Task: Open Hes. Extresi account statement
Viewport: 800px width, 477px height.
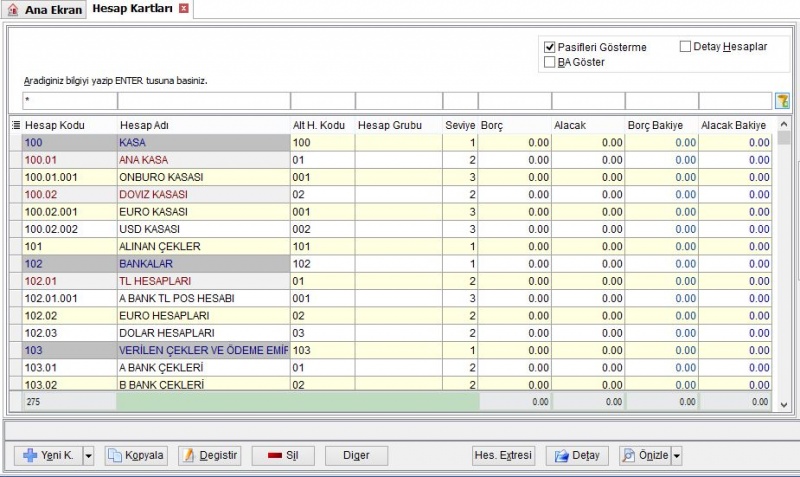Action: (504, 455)
